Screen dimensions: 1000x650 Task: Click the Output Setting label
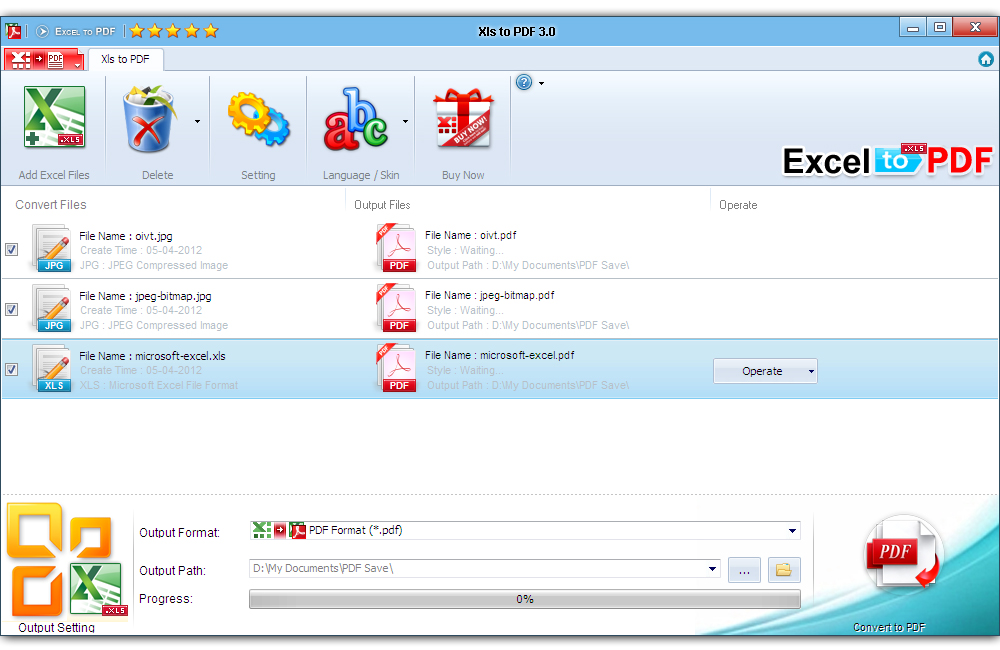click(x=57, y=627)
